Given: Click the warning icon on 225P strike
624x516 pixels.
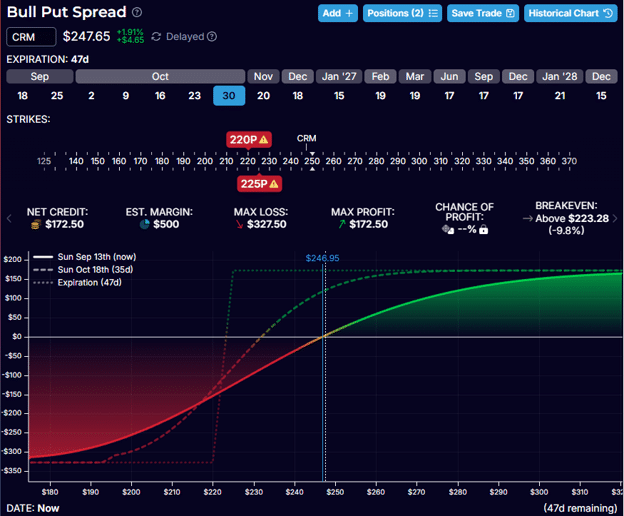Looking at the screenshot, I should (x=274, y=184).
